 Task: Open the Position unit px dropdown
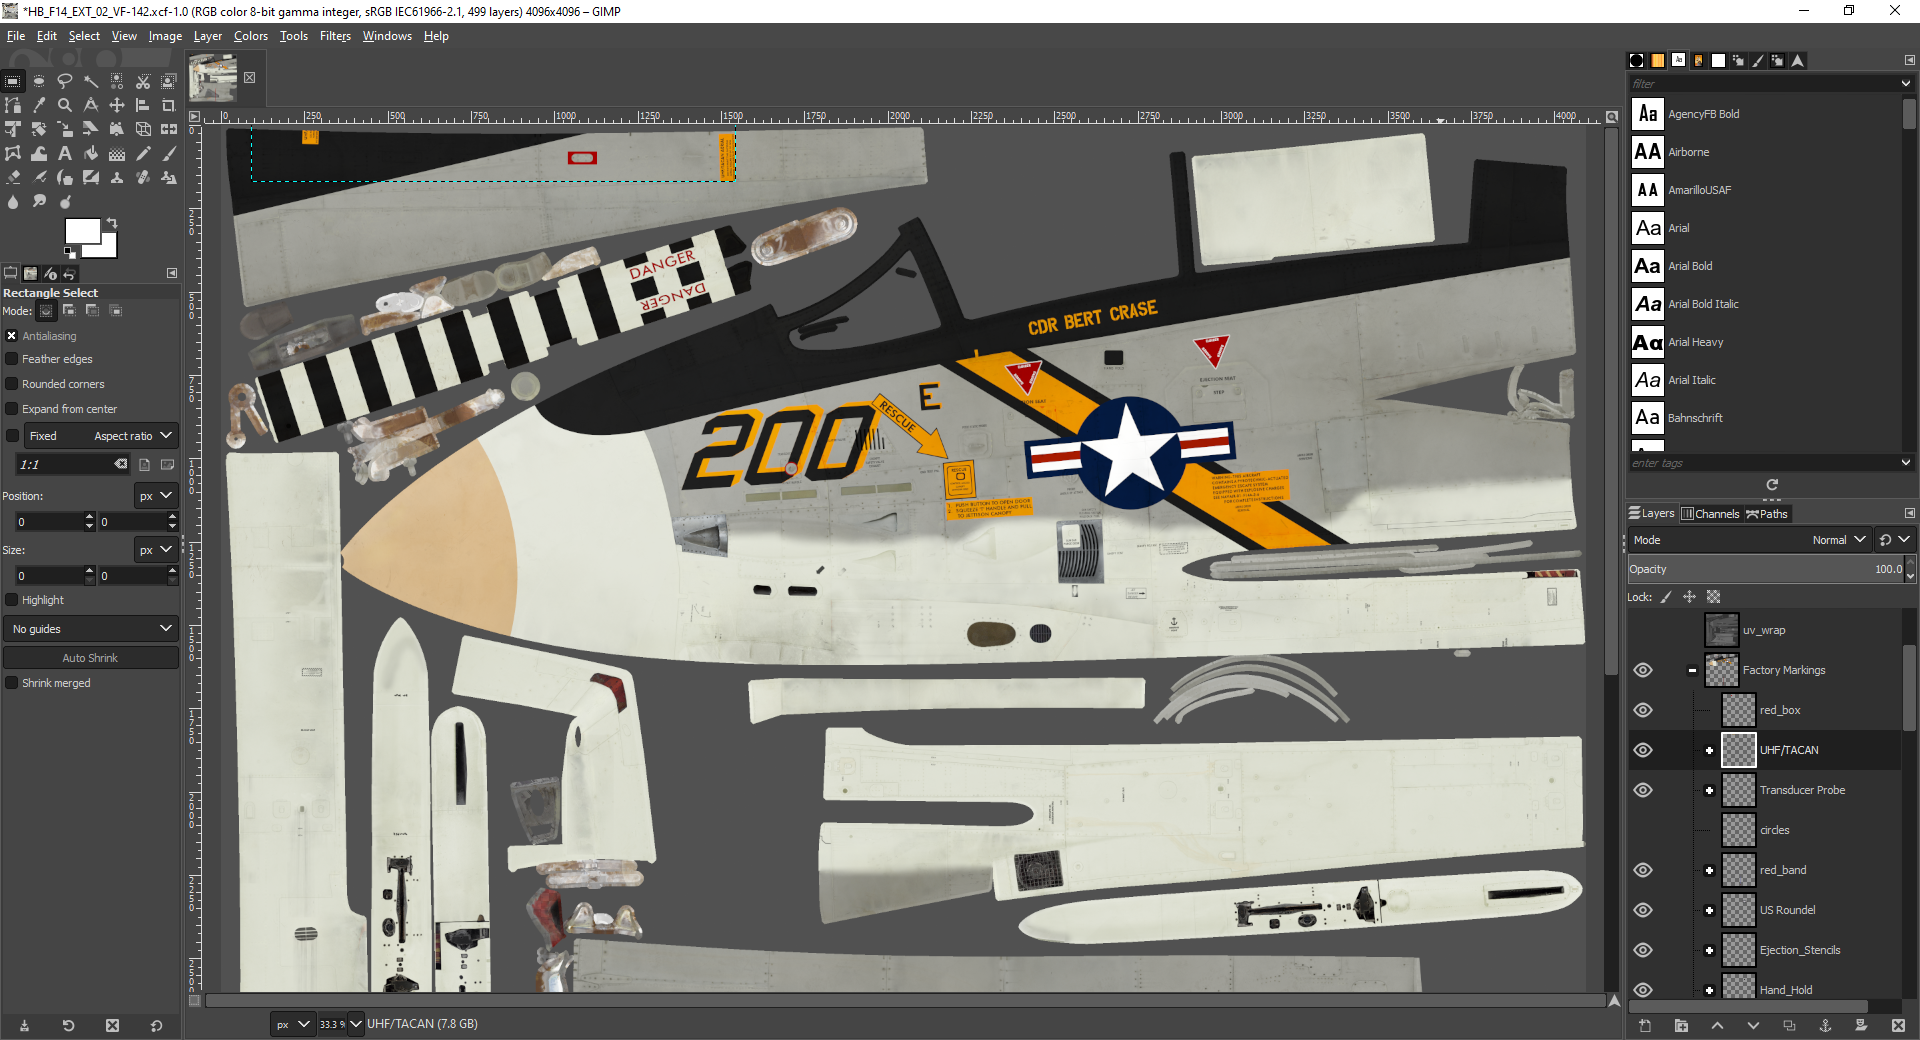tap(156, 496)
